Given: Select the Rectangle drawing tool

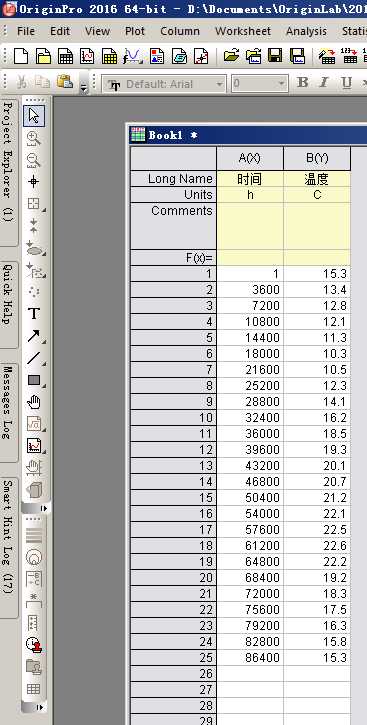Looking at the screenshot, I should click(x=34, y=380).
